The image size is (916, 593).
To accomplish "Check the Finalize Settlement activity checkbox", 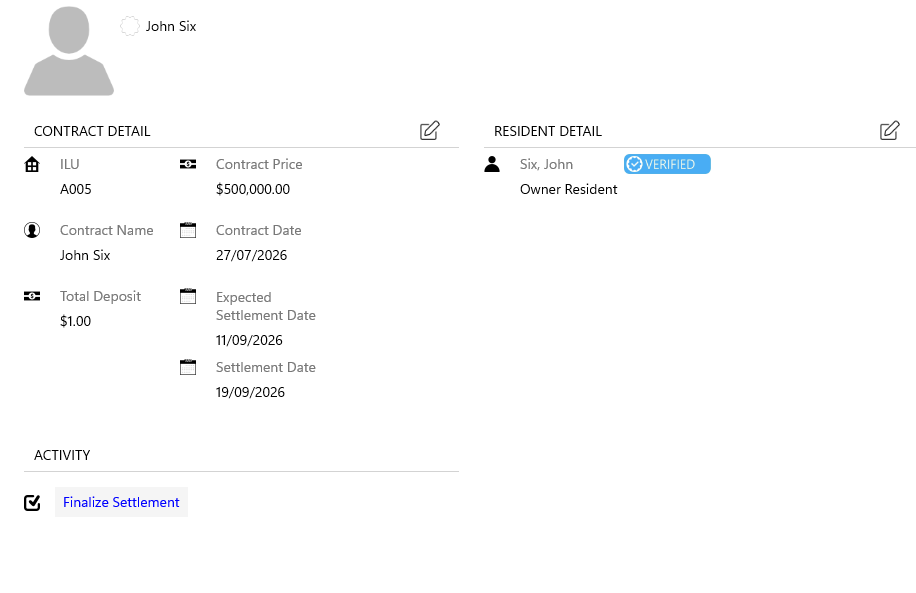I will point(32,502).
